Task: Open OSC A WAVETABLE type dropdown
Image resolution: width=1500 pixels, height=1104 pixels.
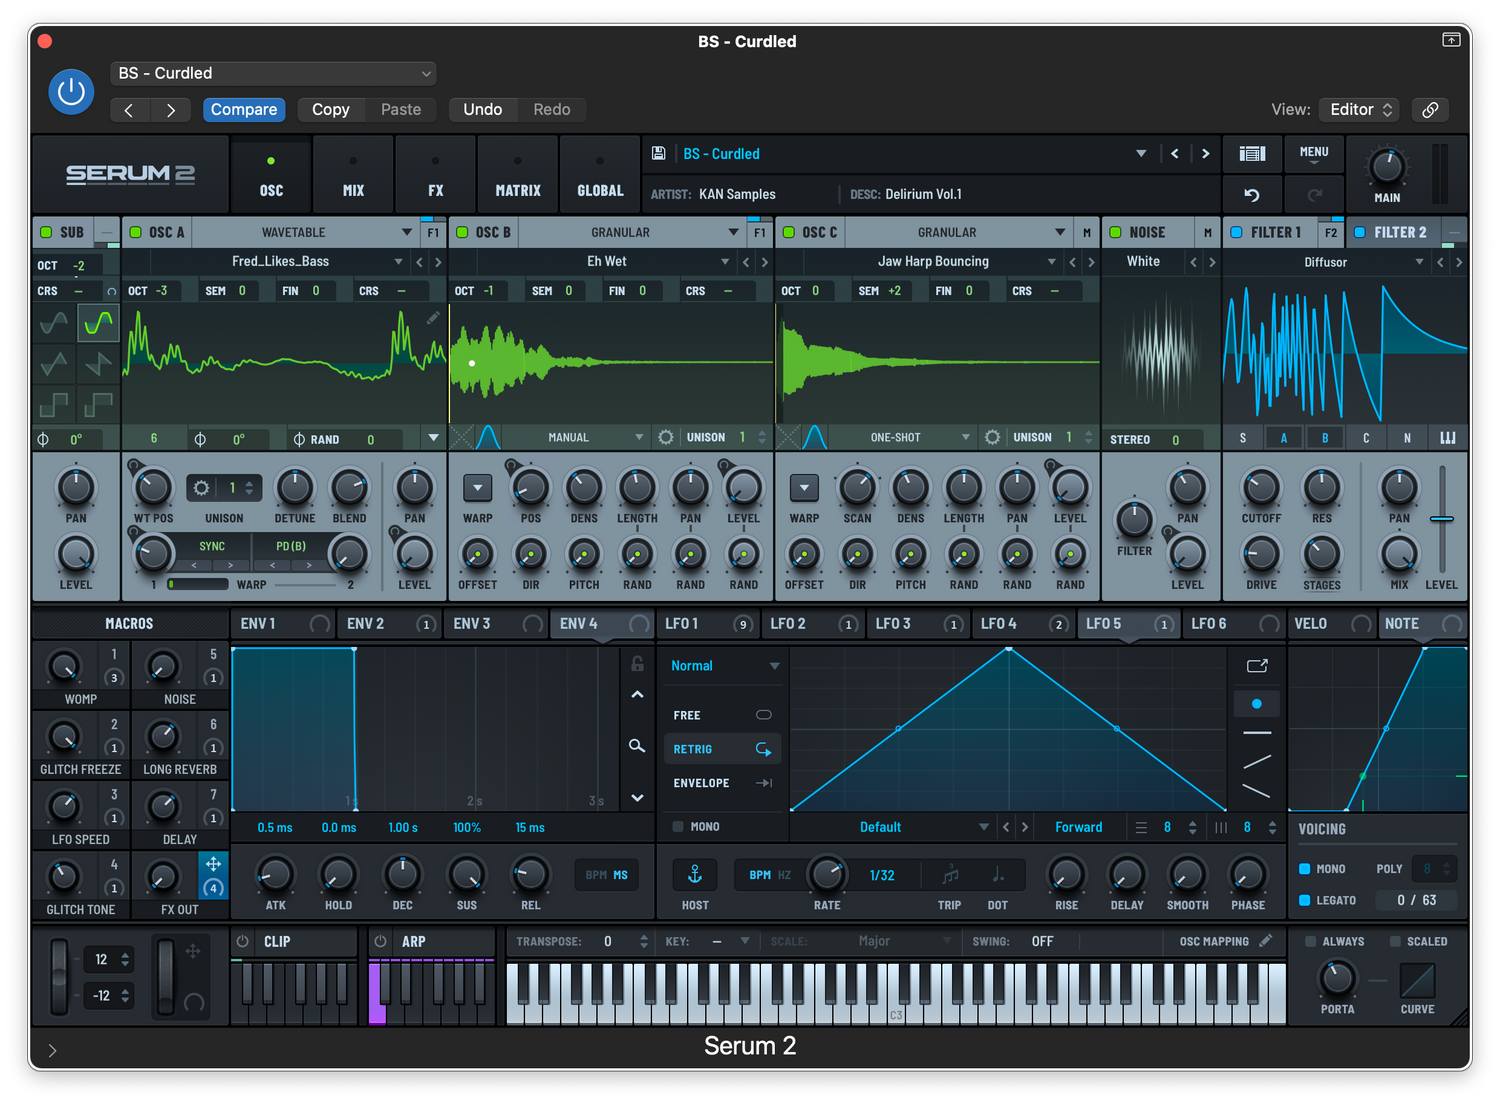Action: tap(305, 232)
